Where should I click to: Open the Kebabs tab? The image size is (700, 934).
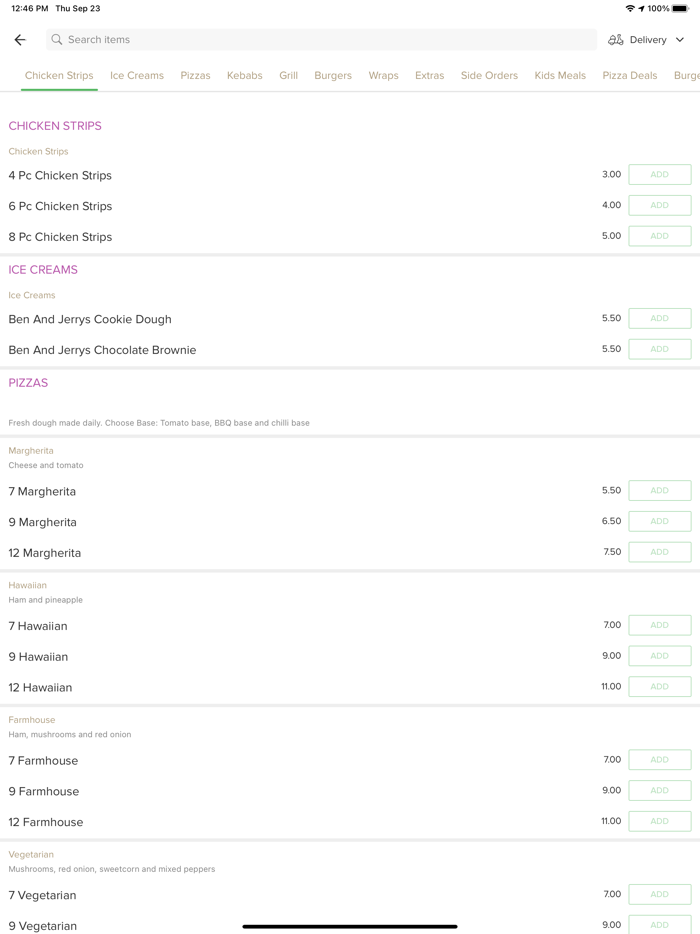coord(245,76)
